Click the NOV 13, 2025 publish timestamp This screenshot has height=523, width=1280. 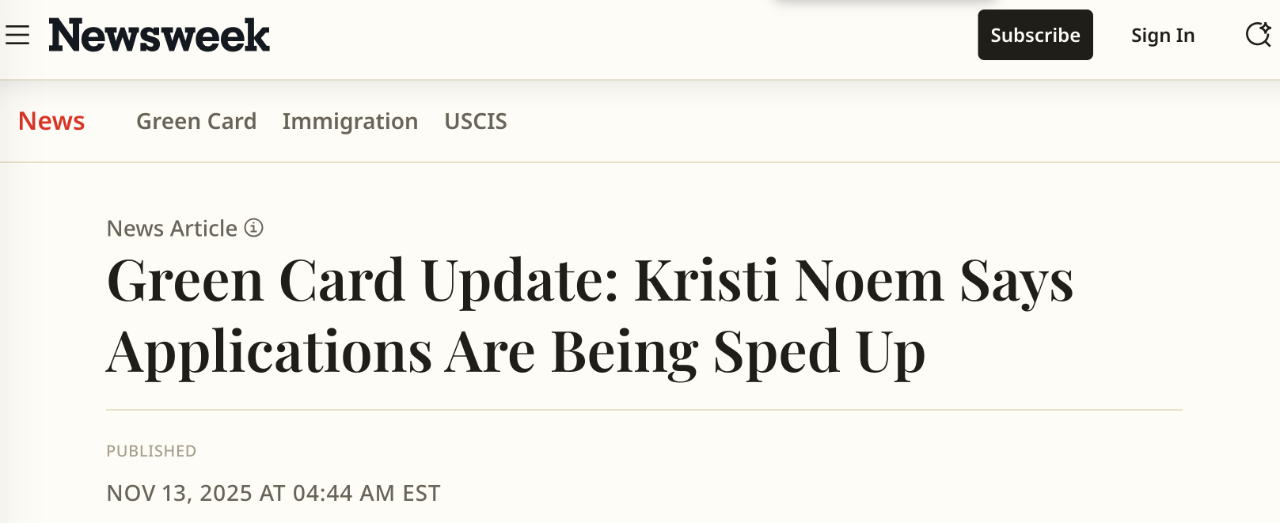click(273, 493)
